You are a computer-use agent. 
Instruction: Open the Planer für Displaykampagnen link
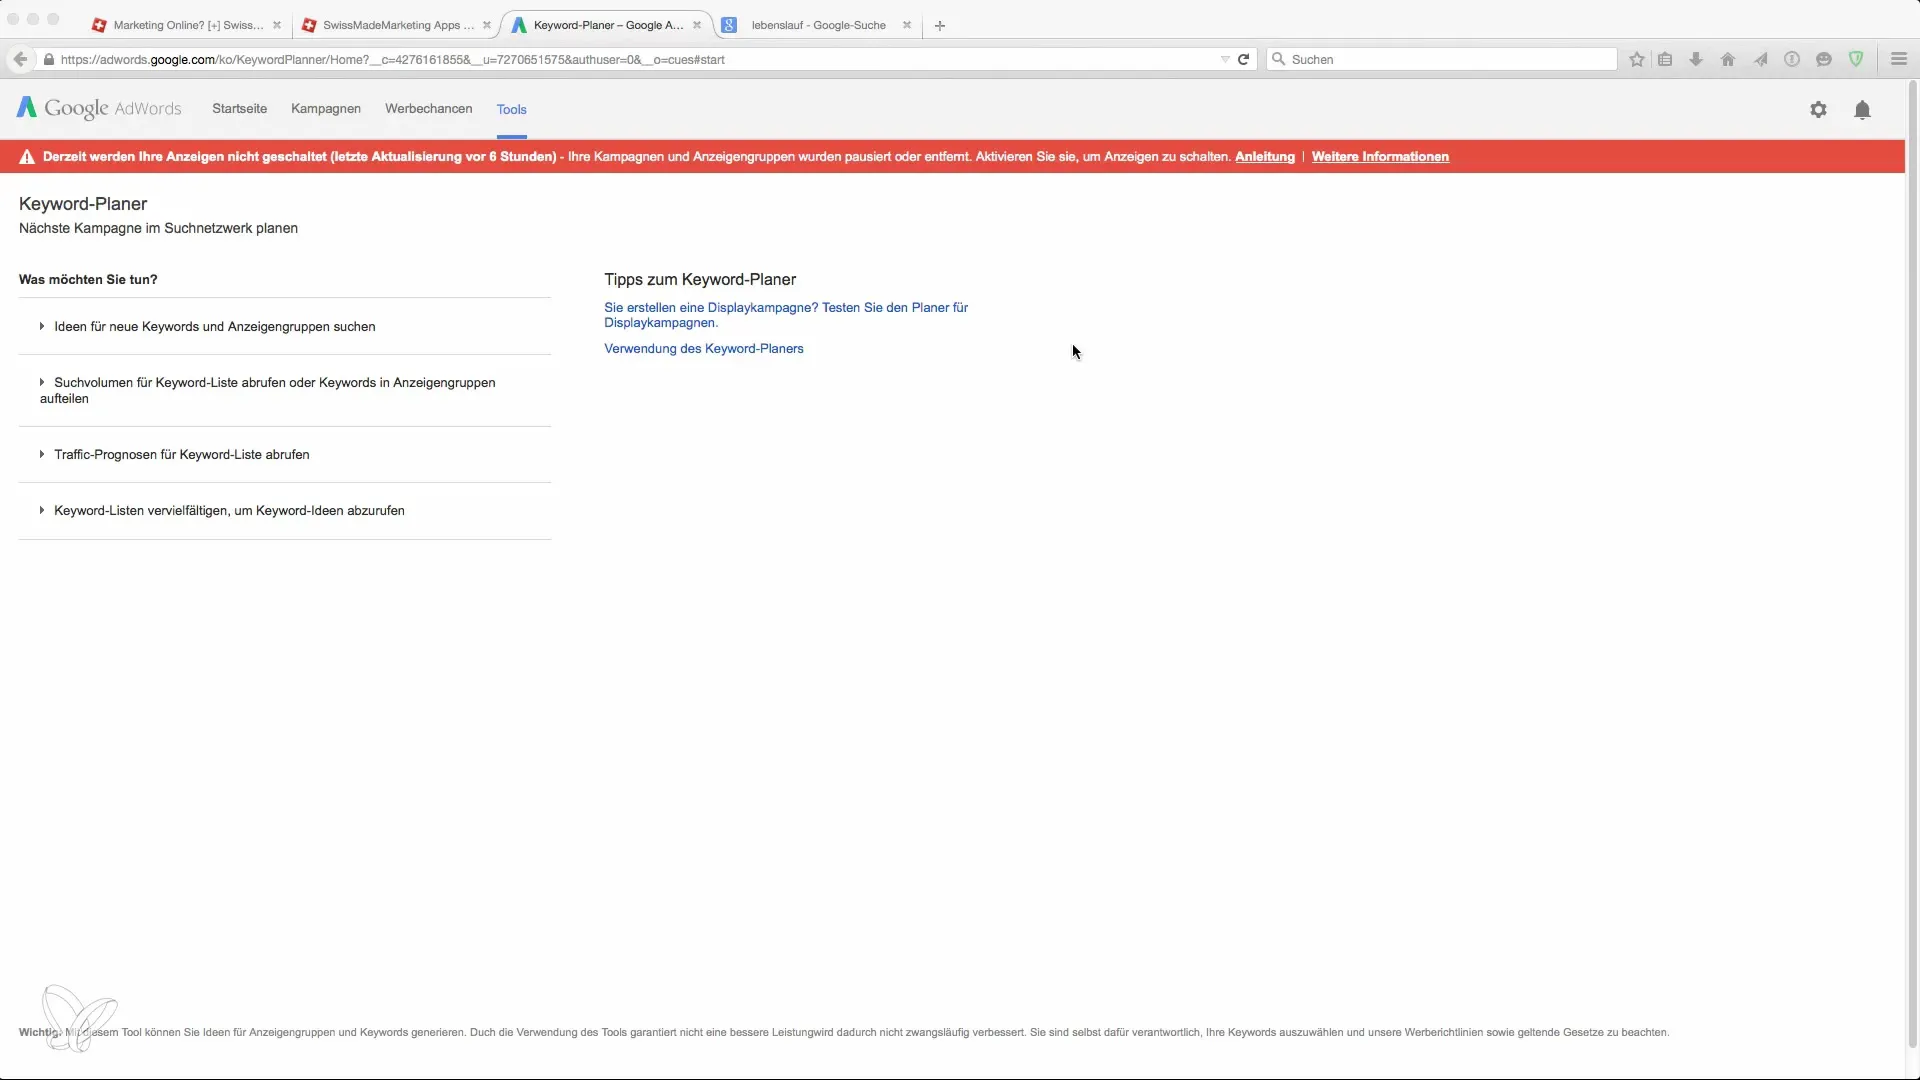click(786, 315)
